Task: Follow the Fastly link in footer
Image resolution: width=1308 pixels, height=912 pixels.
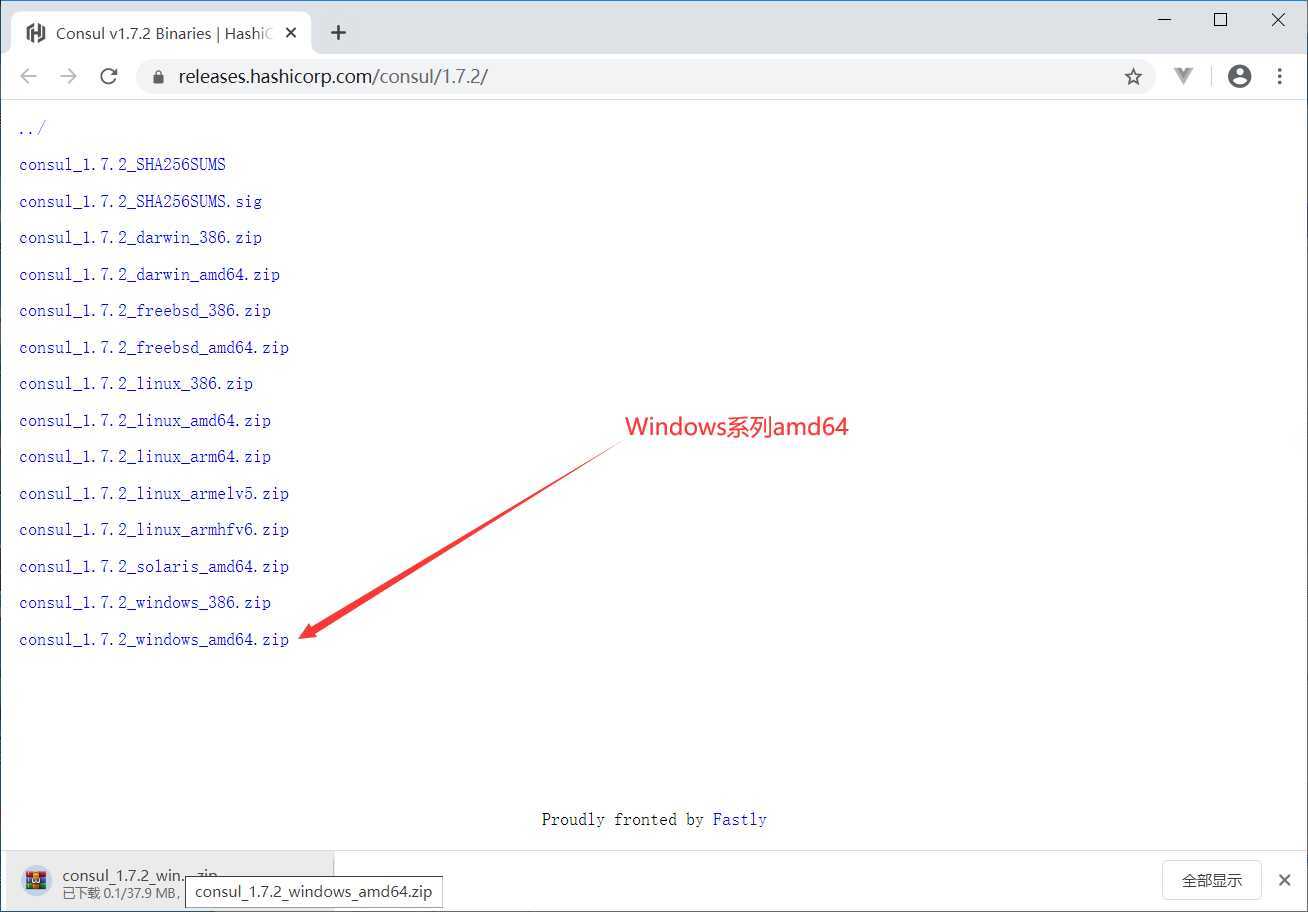Action: tap(740, 819)
